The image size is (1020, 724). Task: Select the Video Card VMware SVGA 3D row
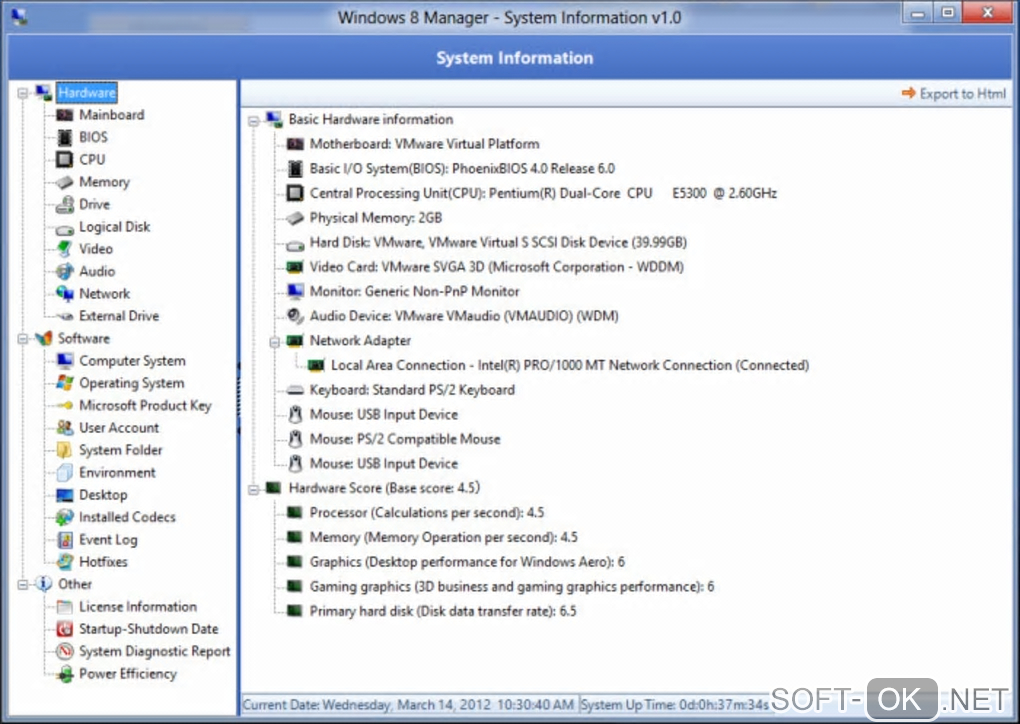click(496, 267)
